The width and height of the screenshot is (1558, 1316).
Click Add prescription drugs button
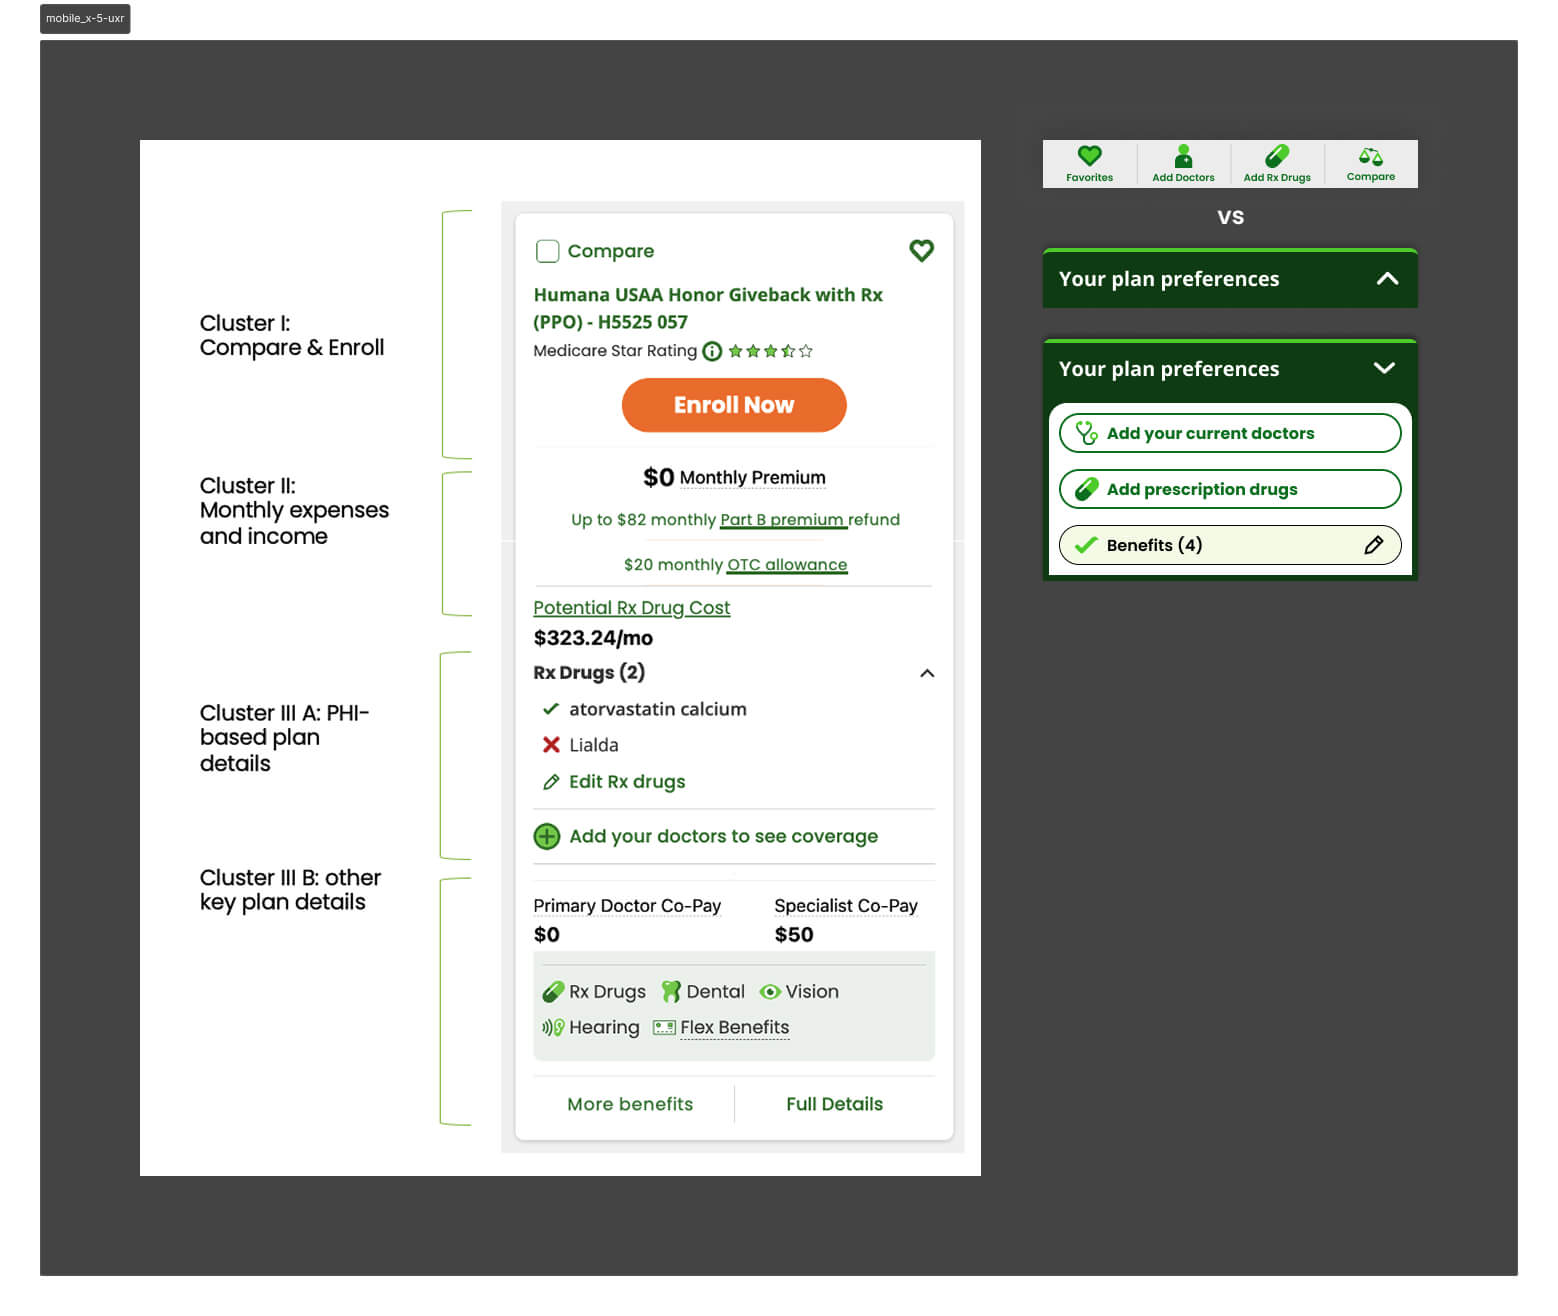click(x=1230, y=489)
